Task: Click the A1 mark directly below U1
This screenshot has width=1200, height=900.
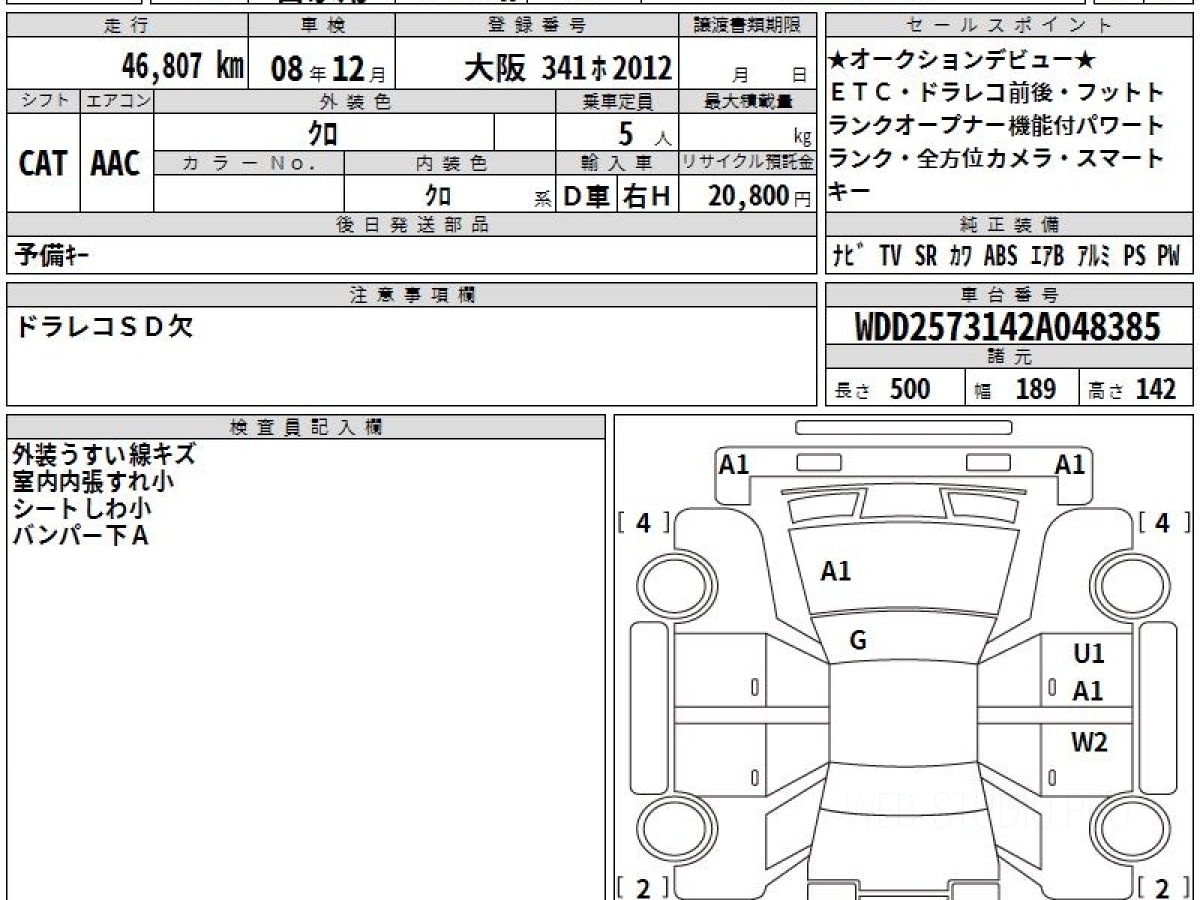Action: coord(1089,691)
